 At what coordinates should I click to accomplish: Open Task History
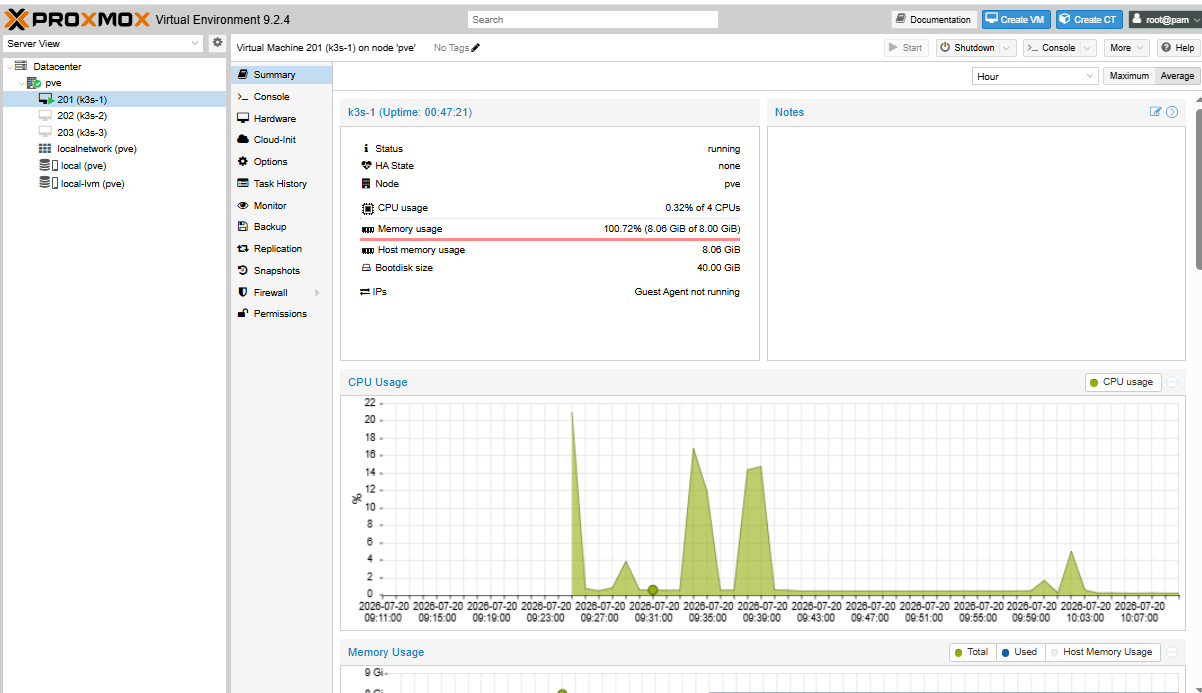[x=281, y=184]
